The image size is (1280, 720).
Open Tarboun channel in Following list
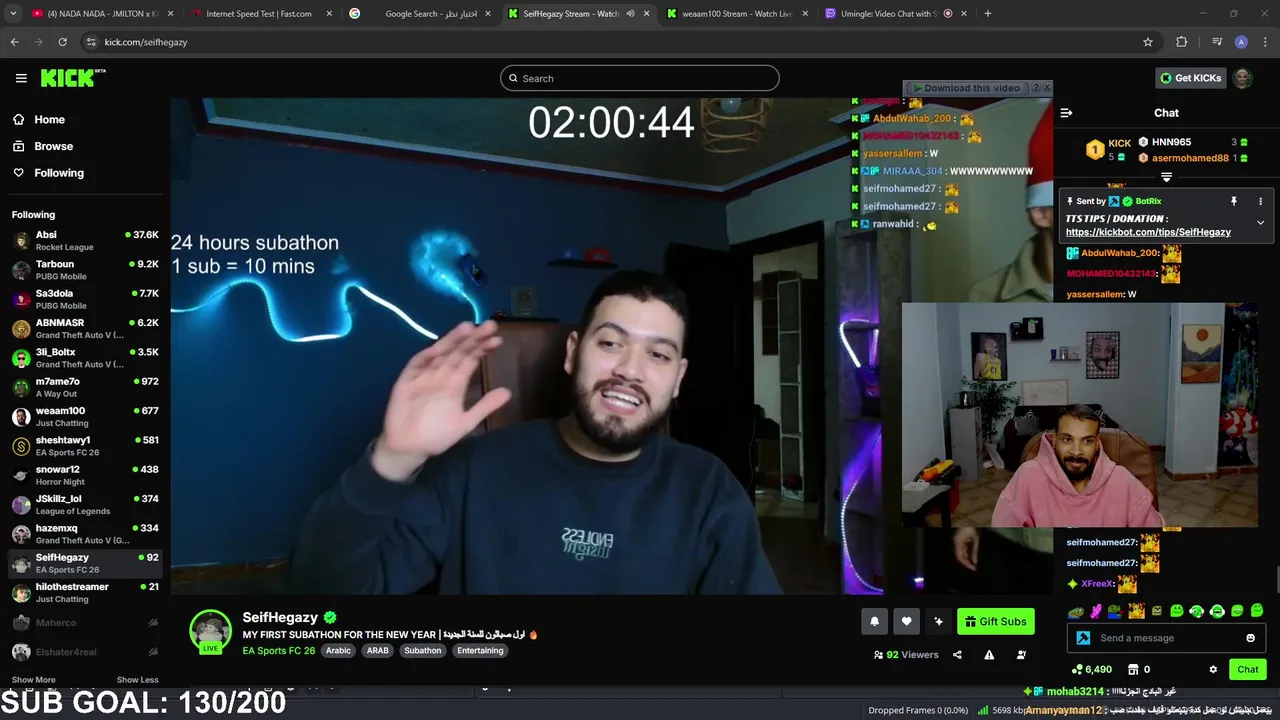[x=85, y=270]
